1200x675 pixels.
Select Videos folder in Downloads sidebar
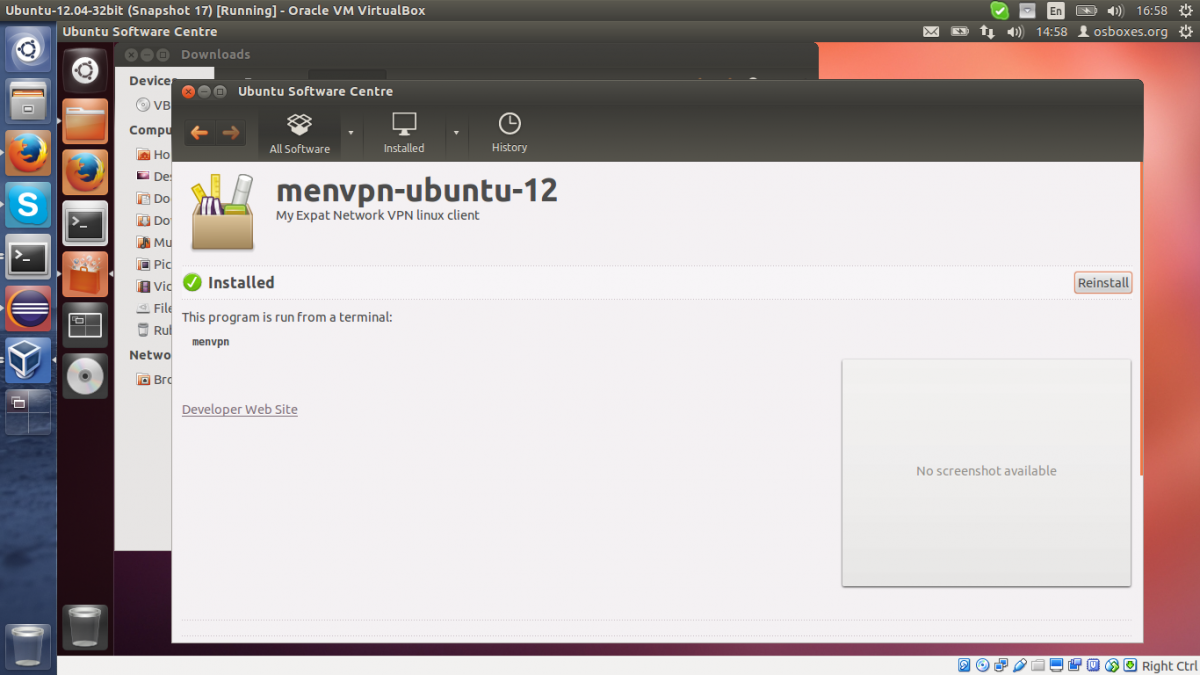tap(153, 286)
